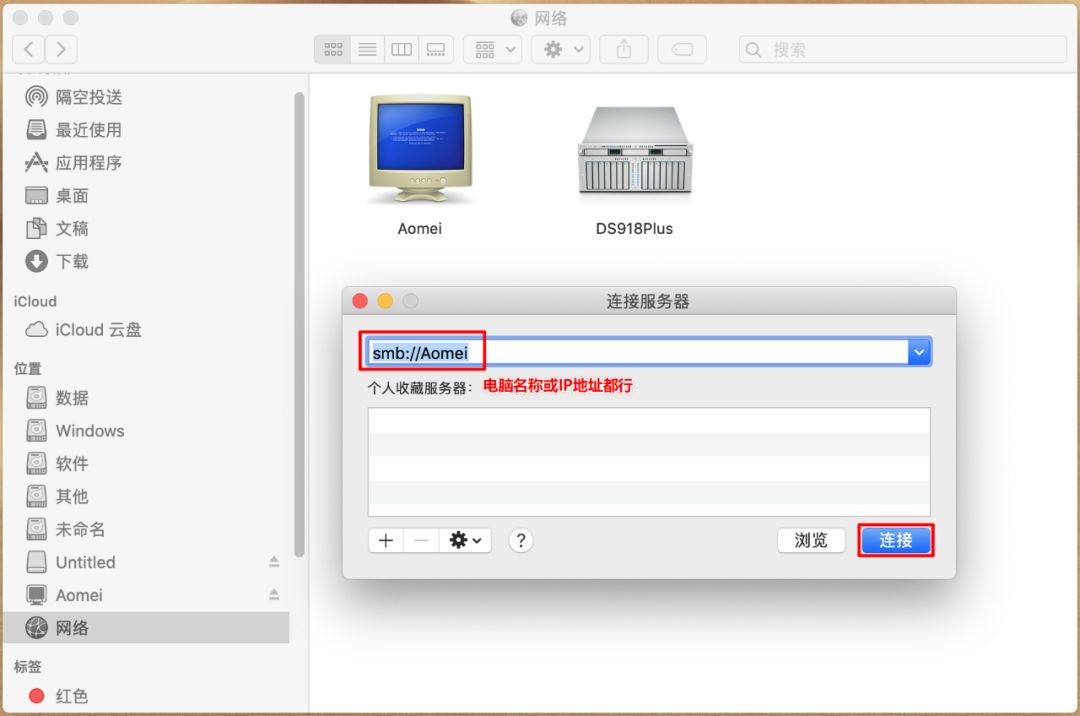Switch Finder to icon view
The width and height of the screenshot is (1080, 716).
[333, 50]
